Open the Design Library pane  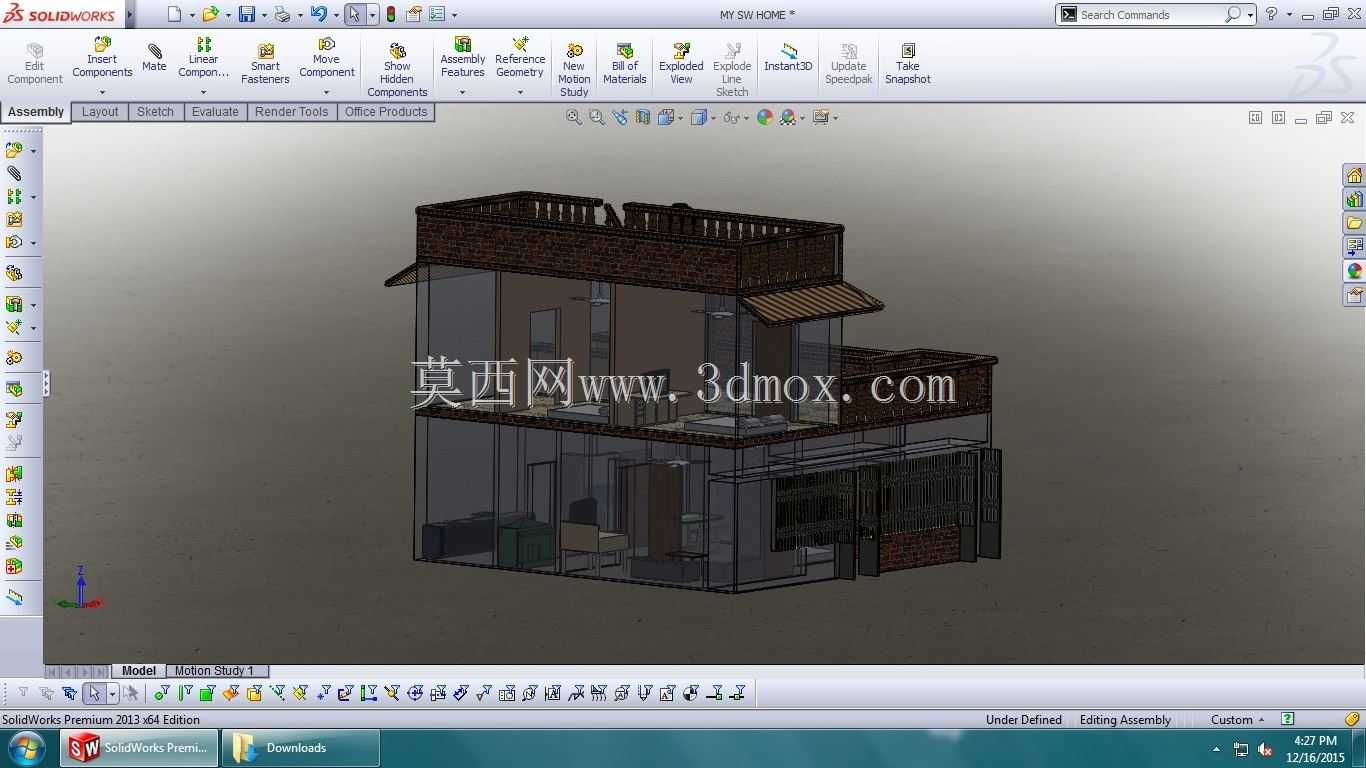1354,199
